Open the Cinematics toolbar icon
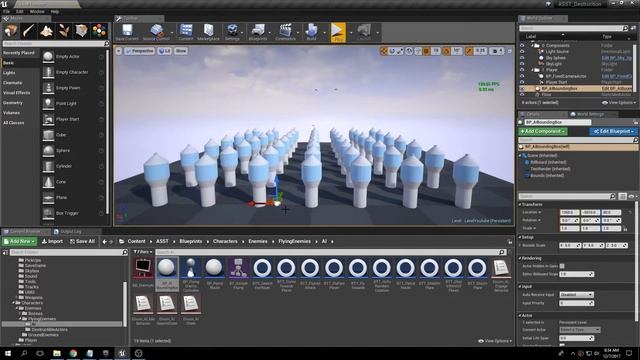This screenshot has height=360, width=640. (x=285, y=32)
